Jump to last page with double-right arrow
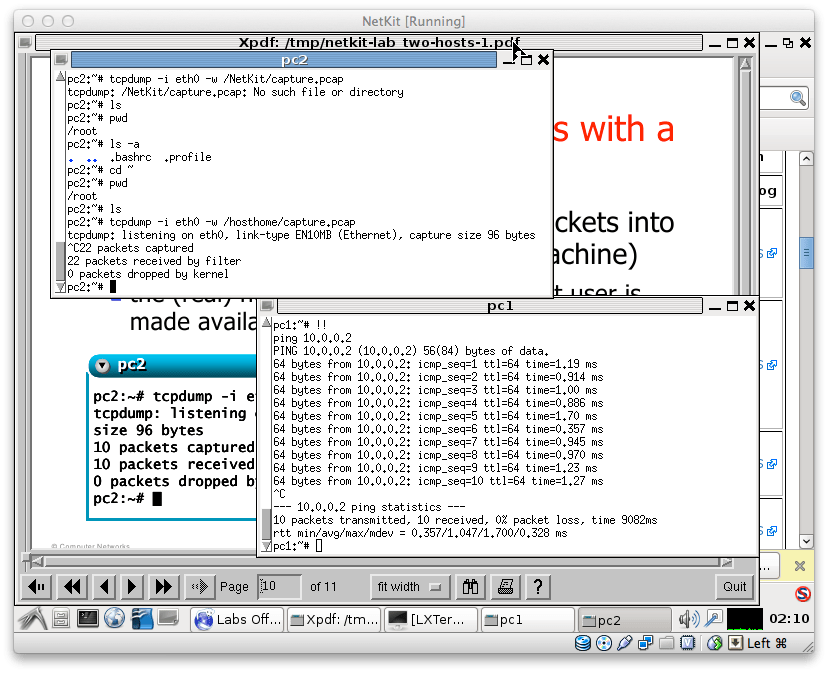828x673 pixels. (164, 586)
